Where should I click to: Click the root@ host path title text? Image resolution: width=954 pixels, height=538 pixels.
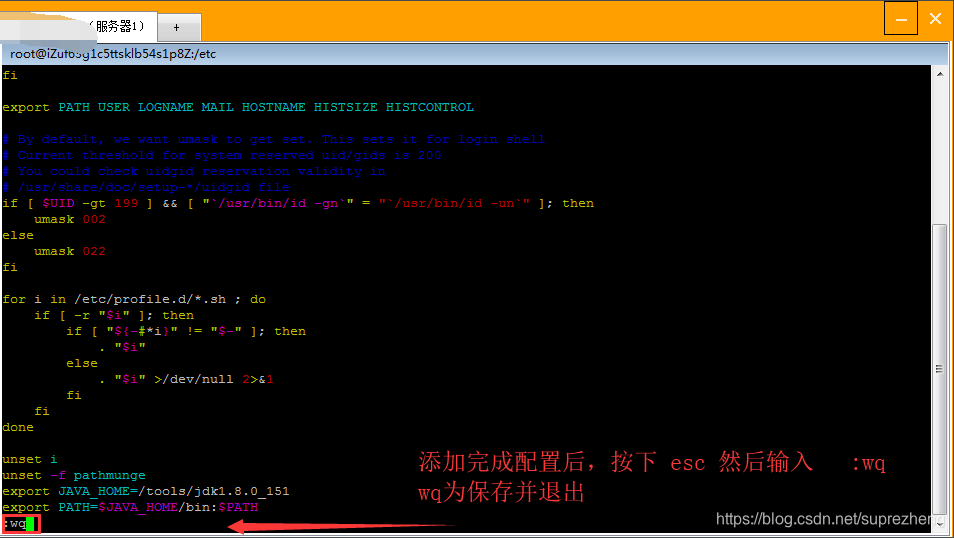113,54
